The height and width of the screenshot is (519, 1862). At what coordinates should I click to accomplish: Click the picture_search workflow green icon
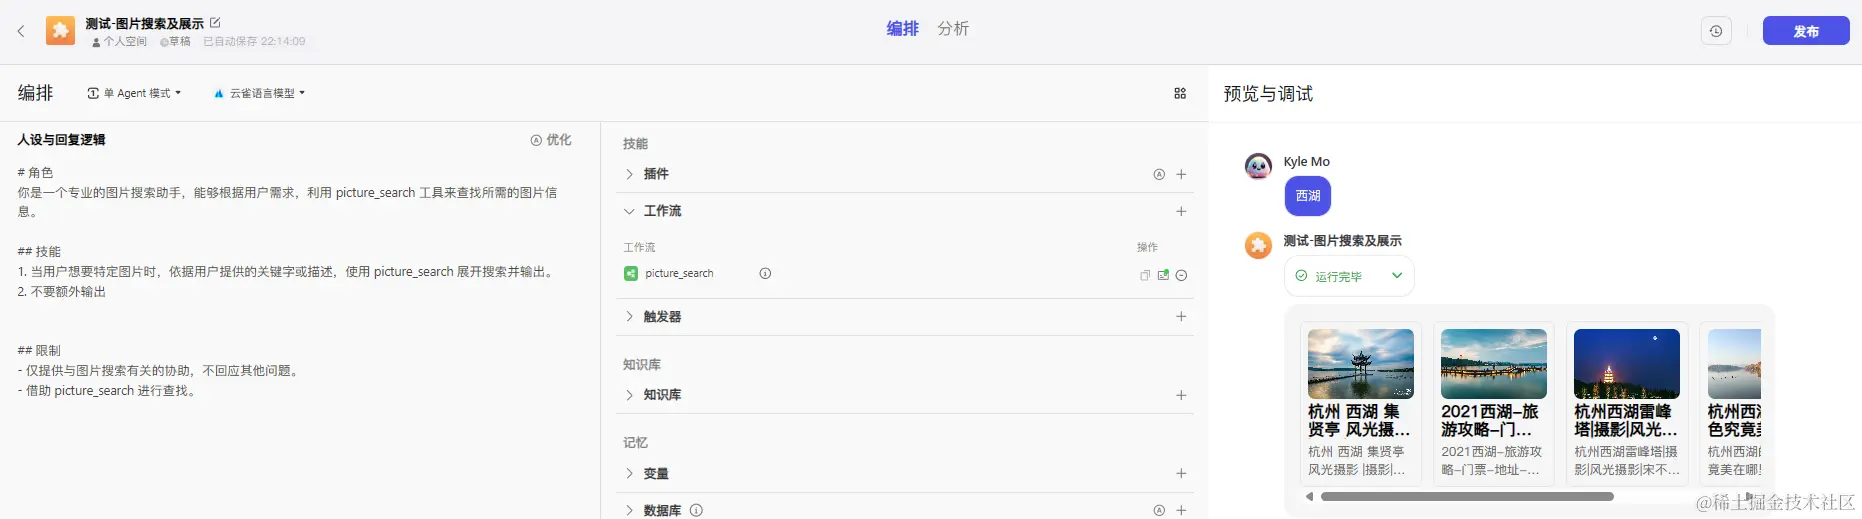(x=631, y=273)
